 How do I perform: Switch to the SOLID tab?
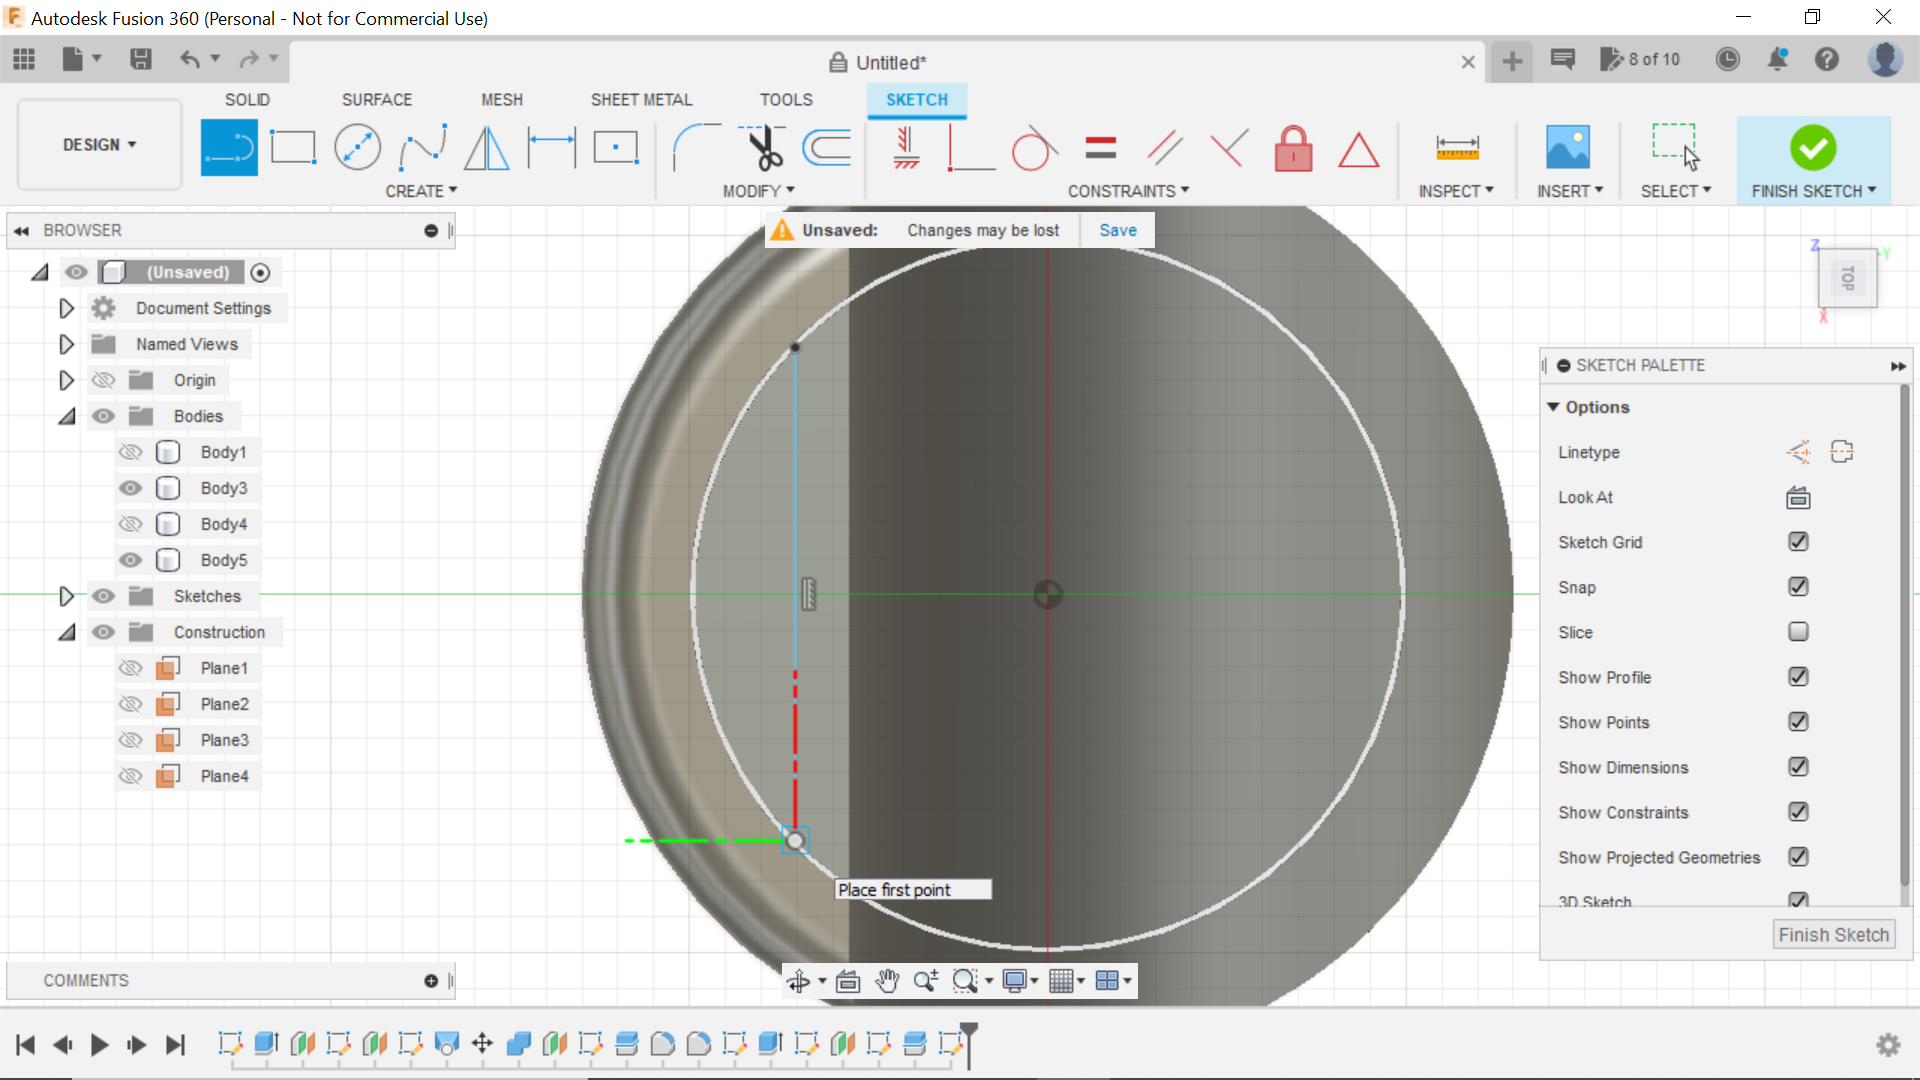tap(247, 99)
